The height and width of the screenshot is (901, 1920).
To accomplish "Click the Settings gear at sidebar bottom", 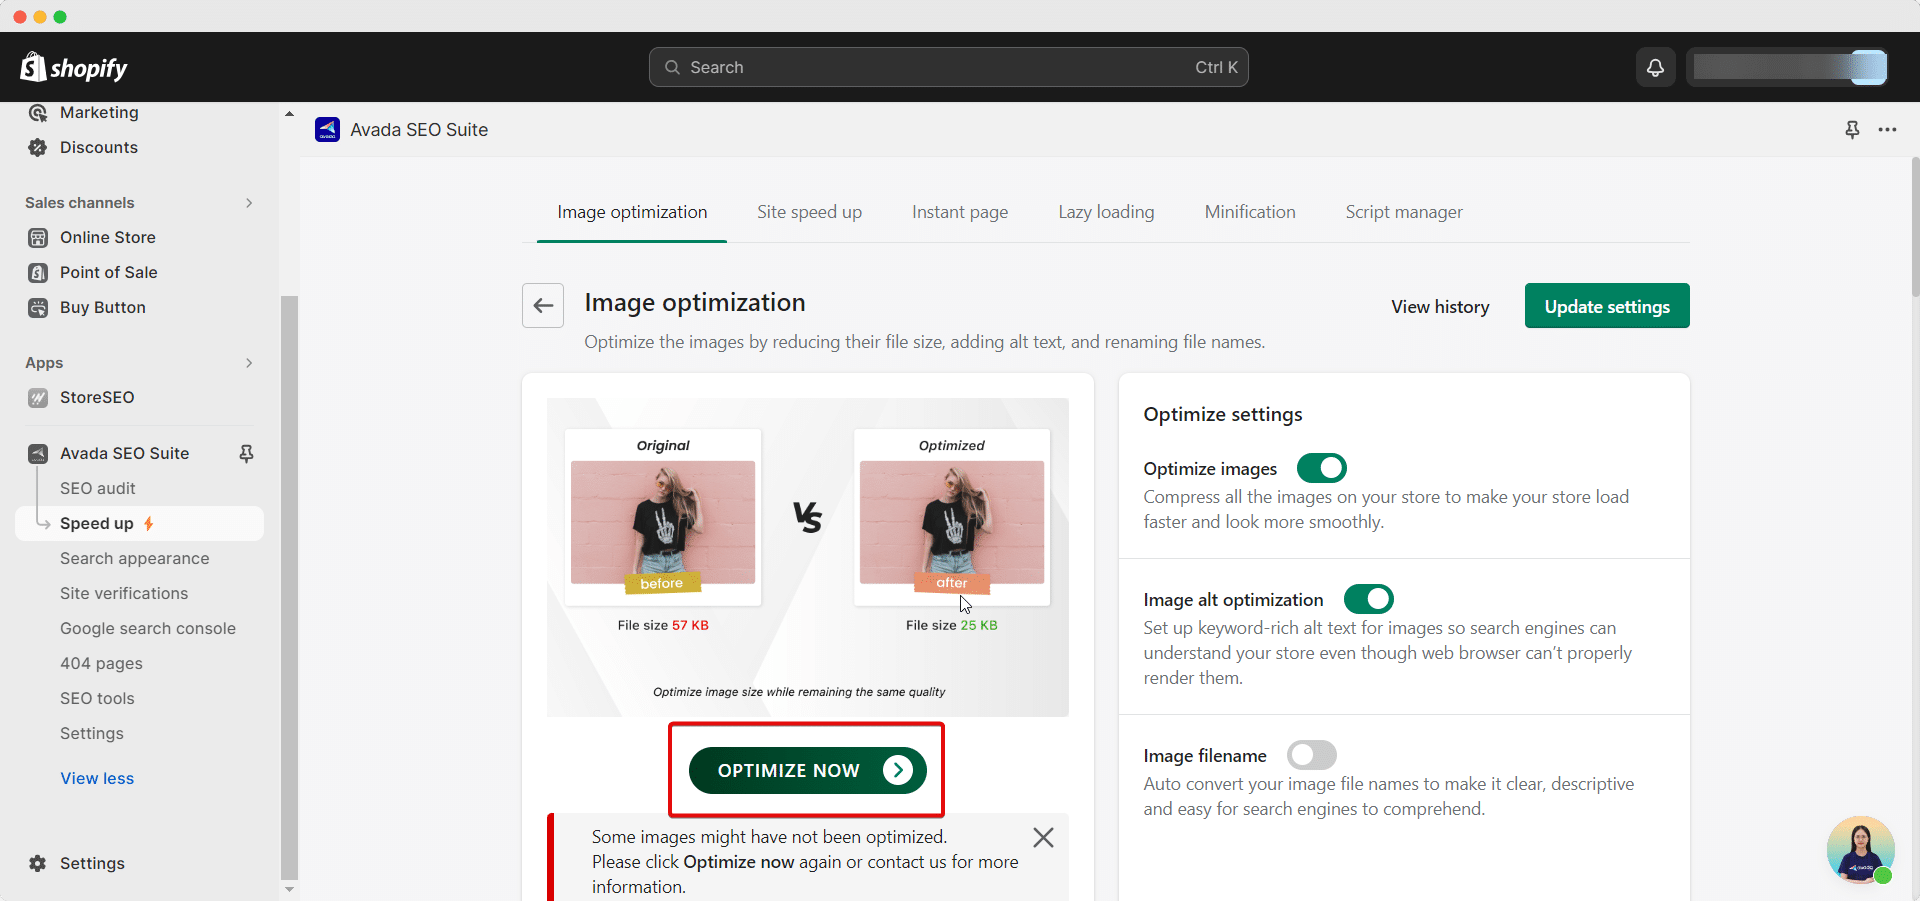I will coord(38,864).
